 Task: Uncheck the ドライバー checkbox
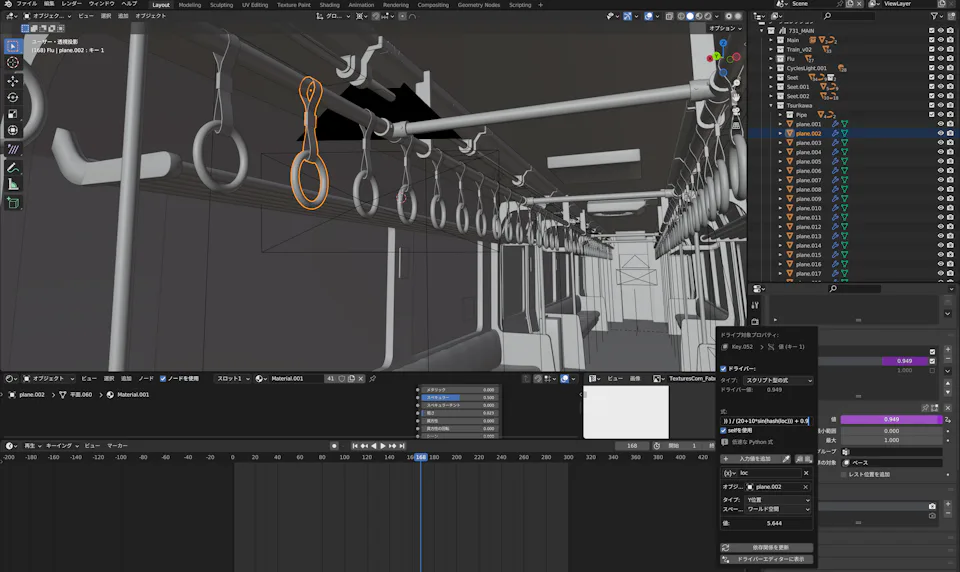point(724,369)
